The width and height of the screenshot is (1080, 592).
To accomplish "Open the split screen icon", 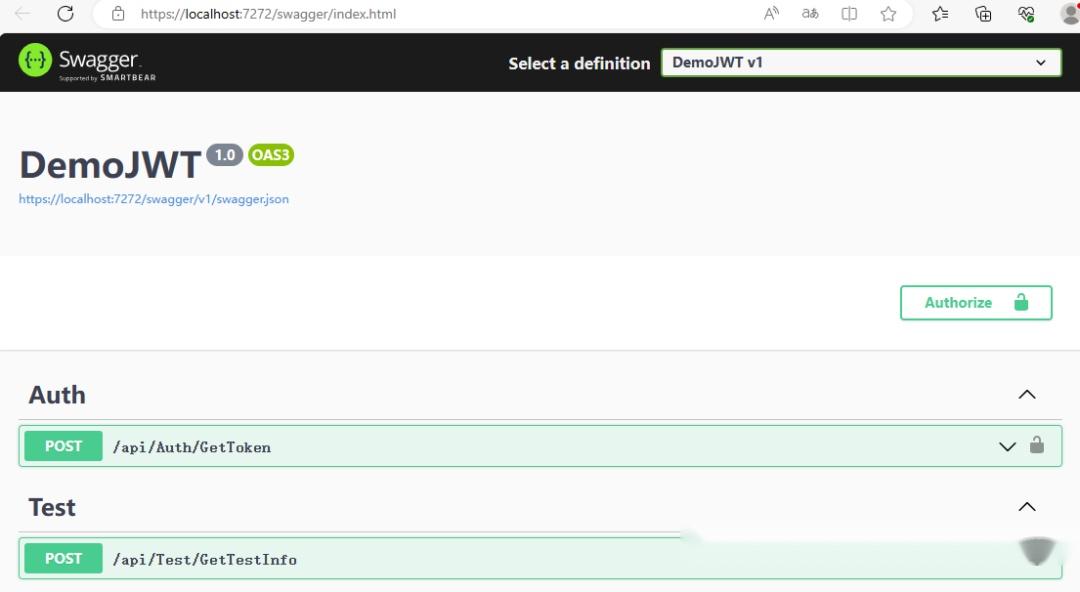I will click(x=849, y=13).
